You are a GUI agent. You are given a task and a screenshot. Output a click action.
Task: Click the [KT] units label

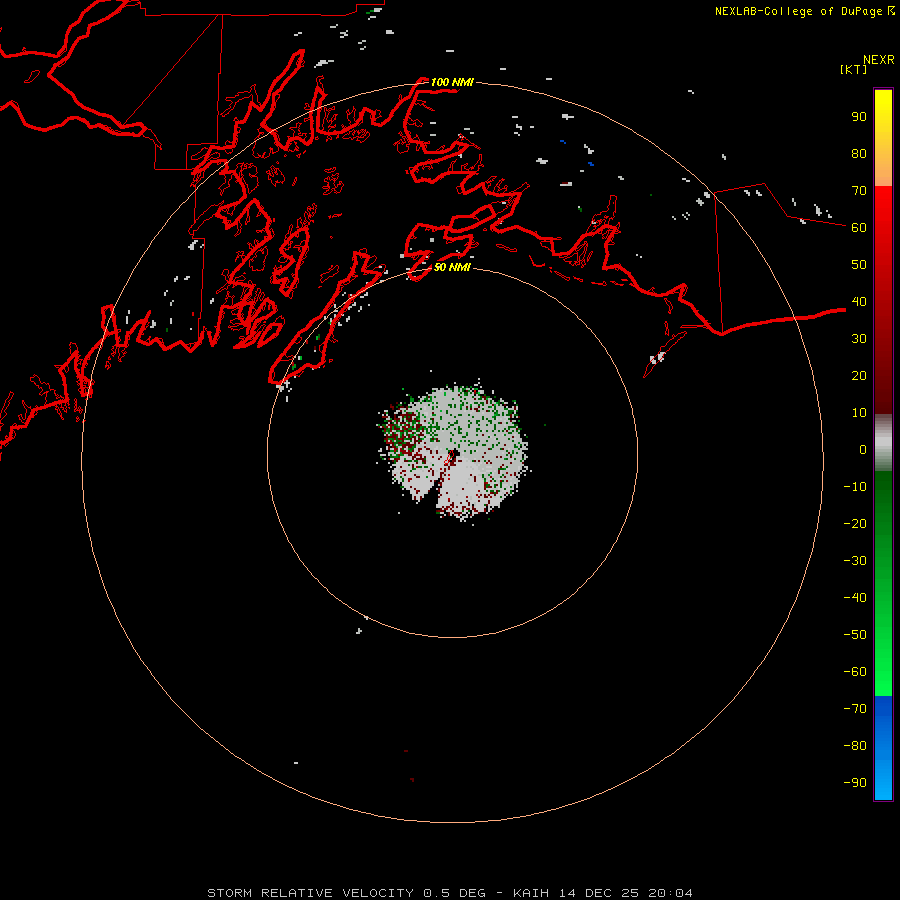pos(853,69)
